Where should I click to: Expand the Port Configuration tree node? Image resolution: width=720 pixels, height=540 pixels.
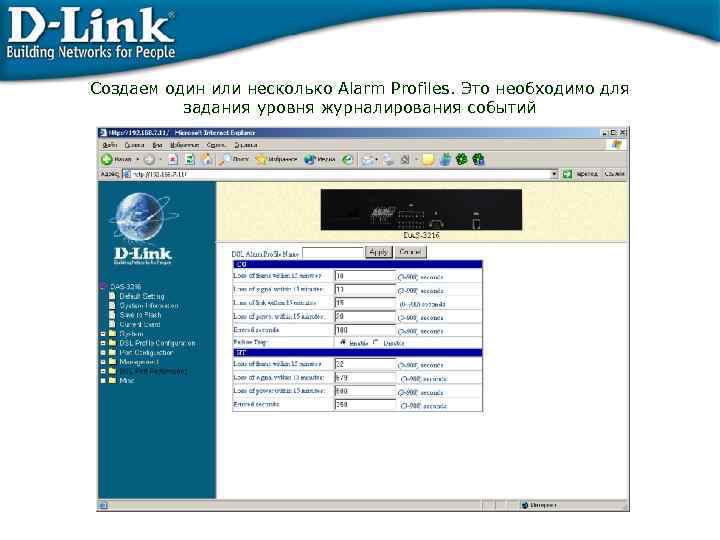(x=103, y=353)
